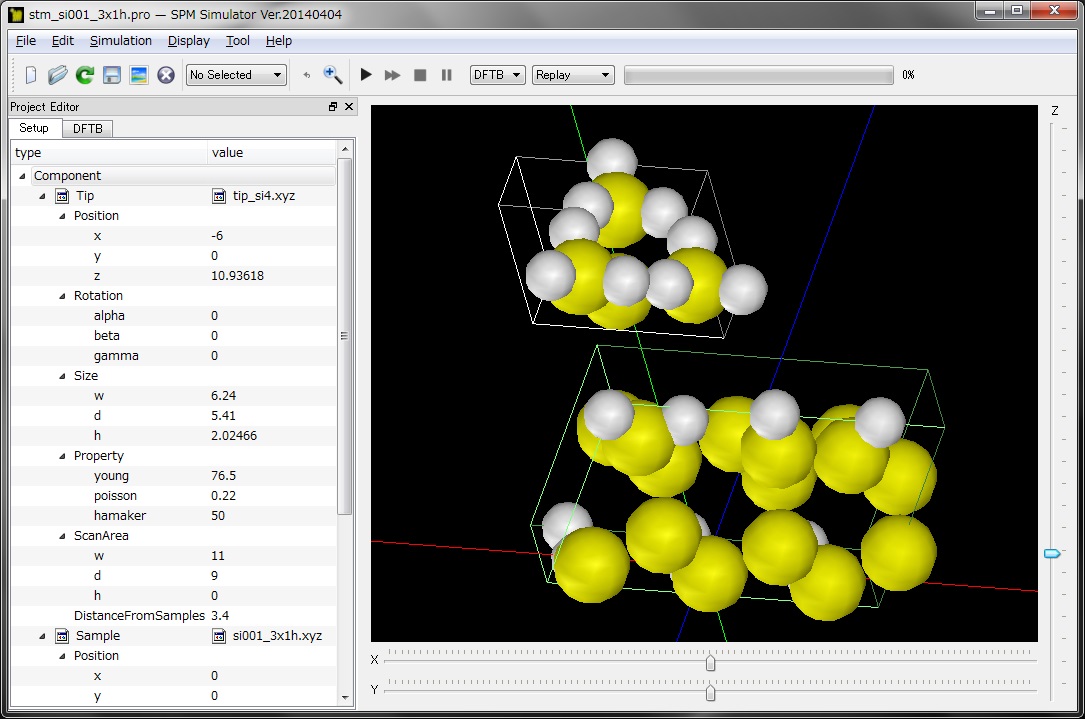Open a project with the folder icon

pos(58,75)
